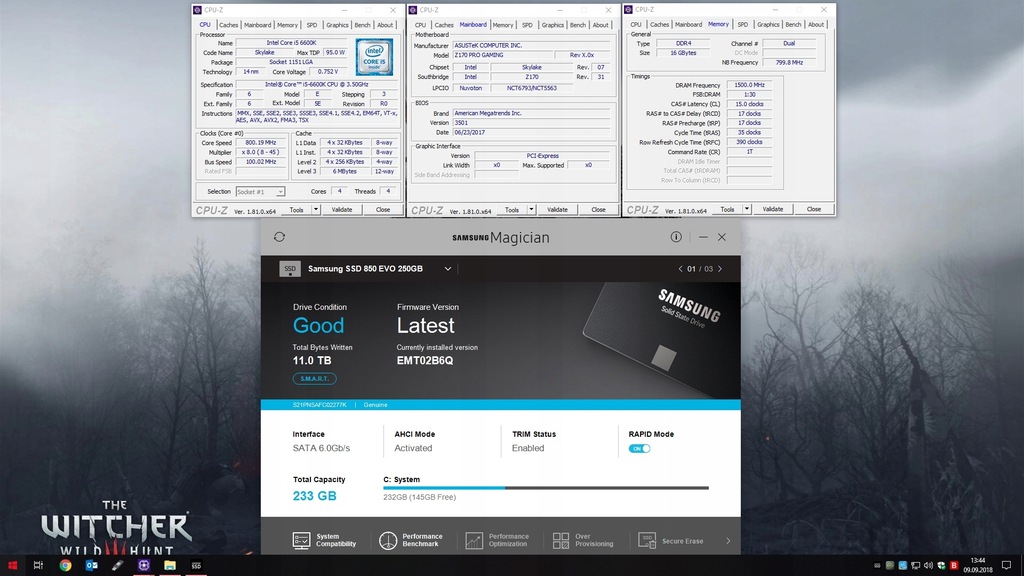Click Total Bytes Written value 11.0 TB

[312, 360]
